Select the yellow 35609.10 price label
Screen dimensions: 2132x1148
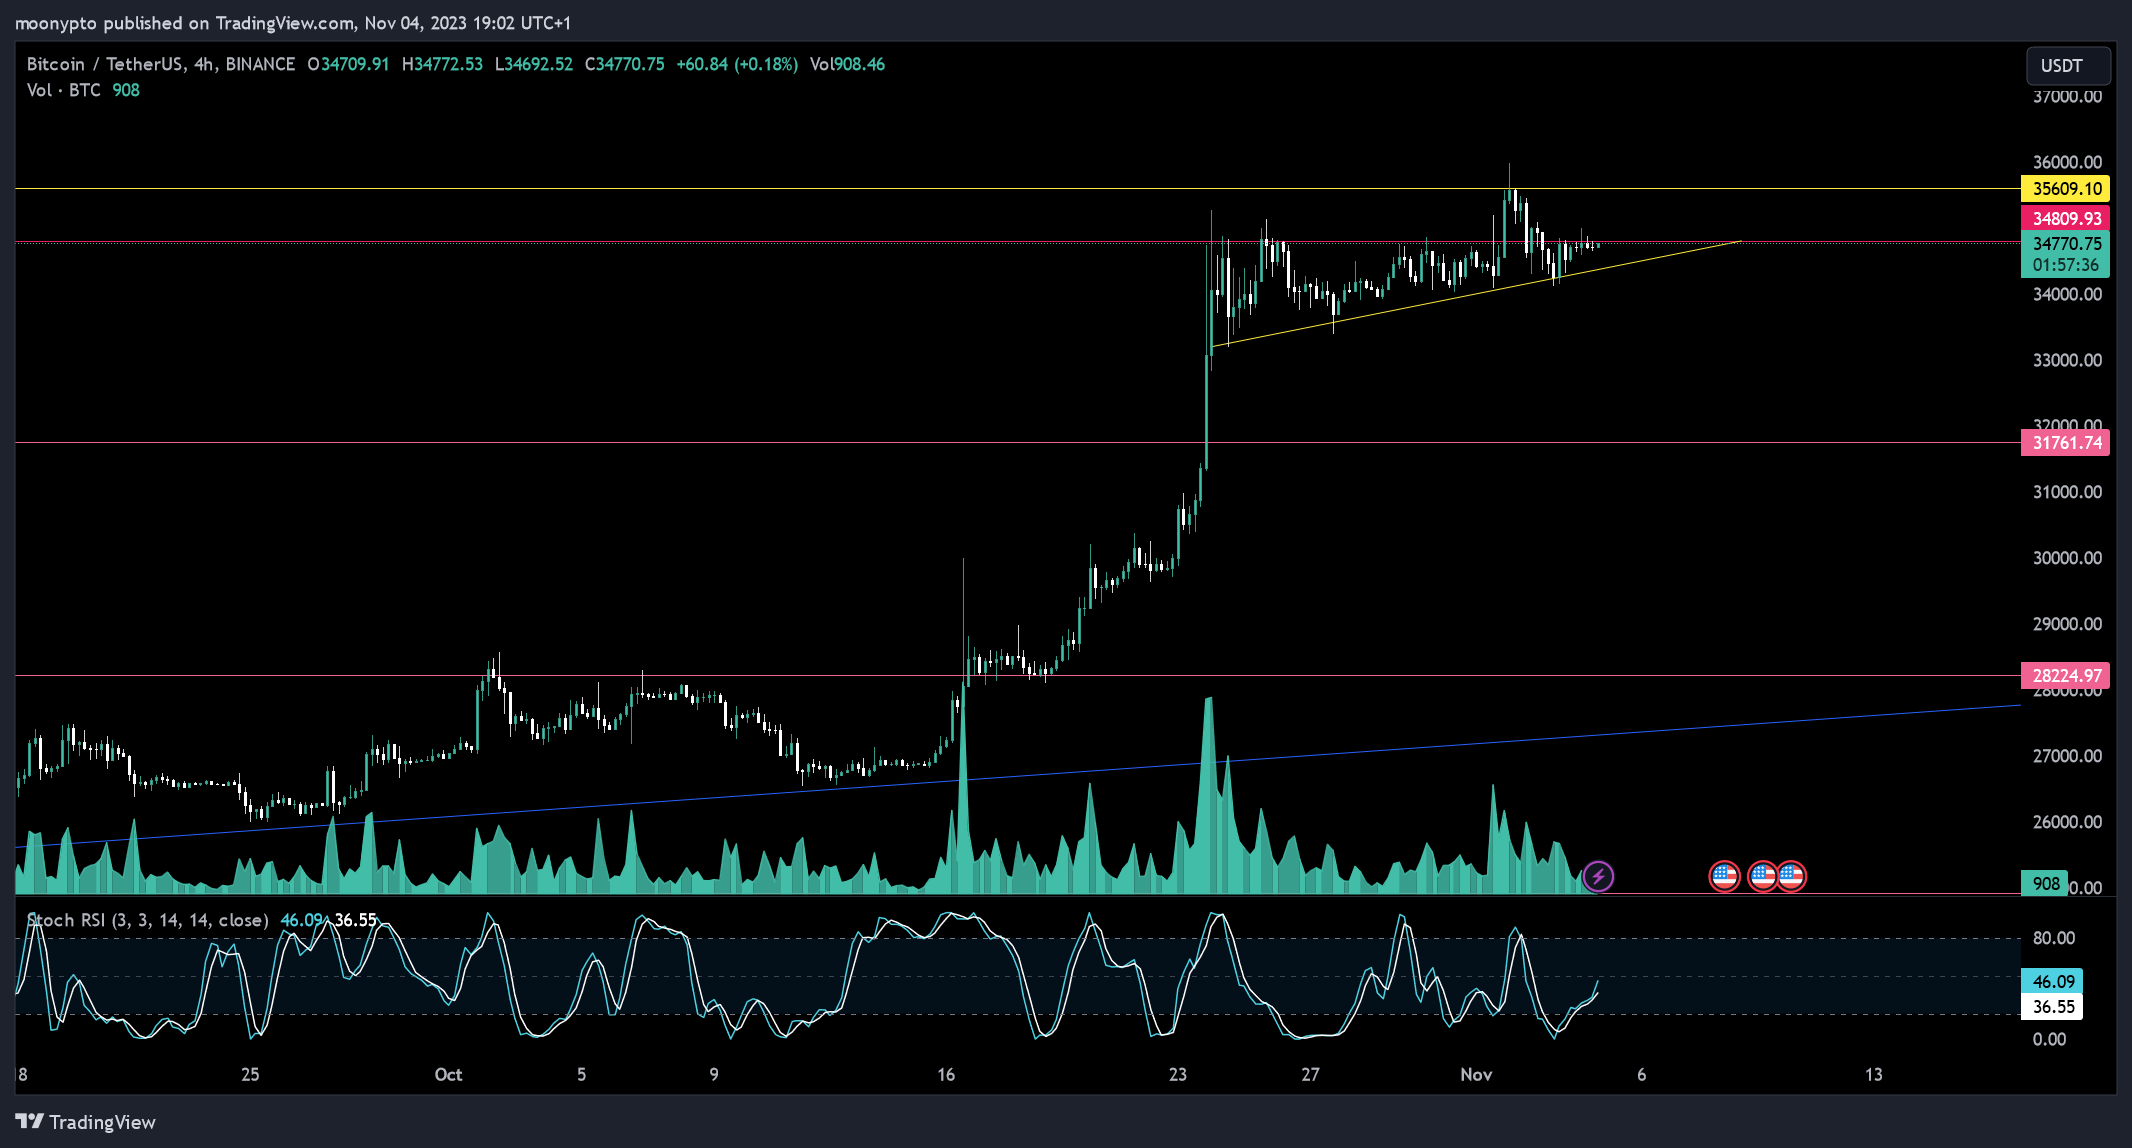[x=2065, y=189]
